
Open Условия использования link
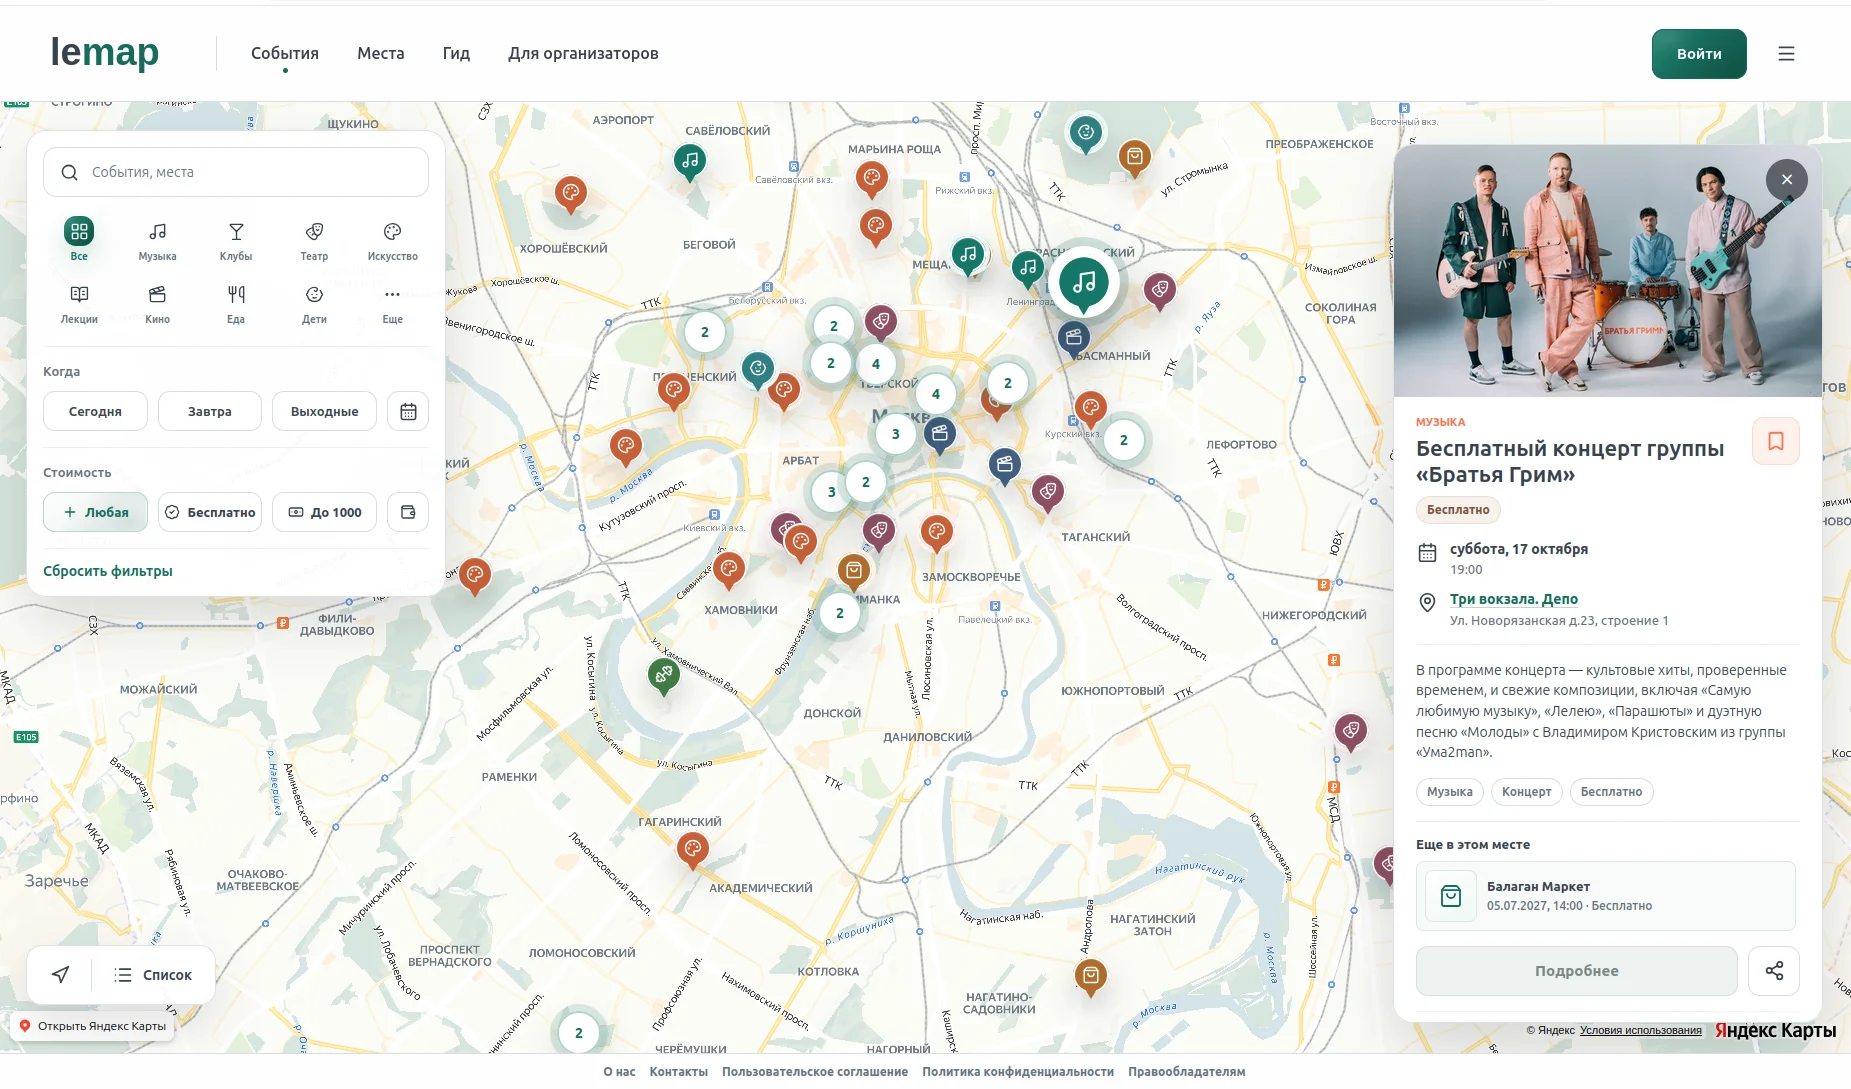(1640, 1030)
